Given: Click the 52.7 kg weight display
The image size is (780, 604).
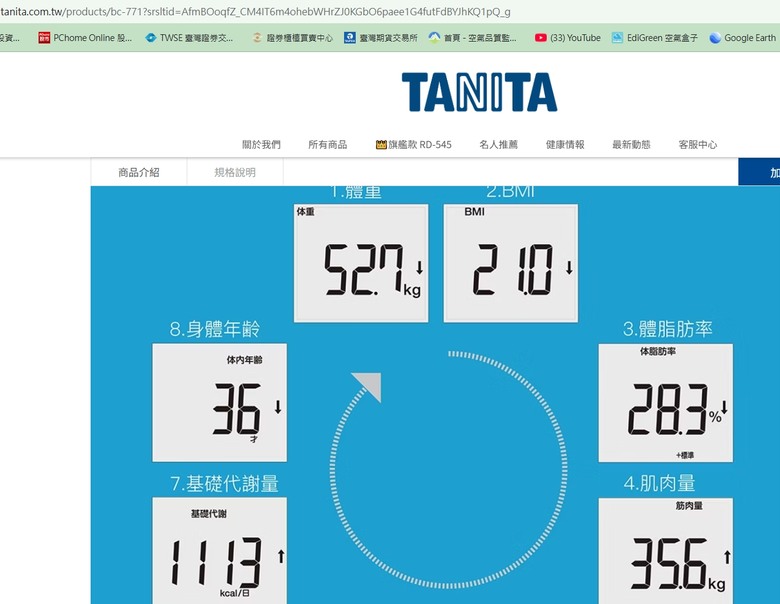Looking at the screenshot, I should [361, 263].
